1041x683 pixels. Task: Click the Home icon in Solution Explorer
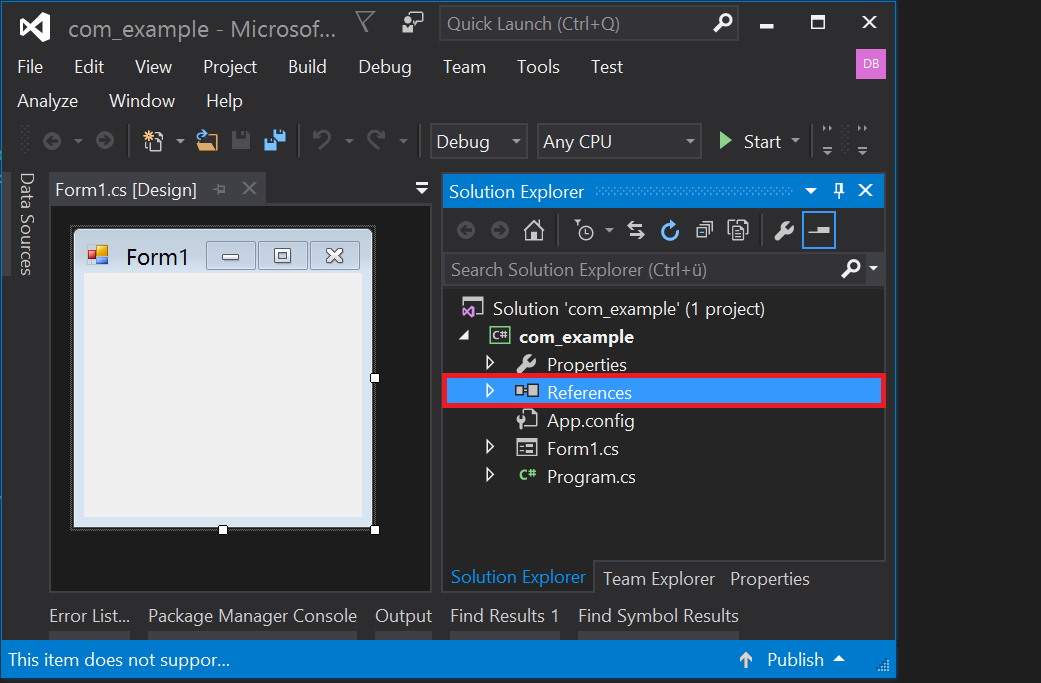tap(534, 231)
